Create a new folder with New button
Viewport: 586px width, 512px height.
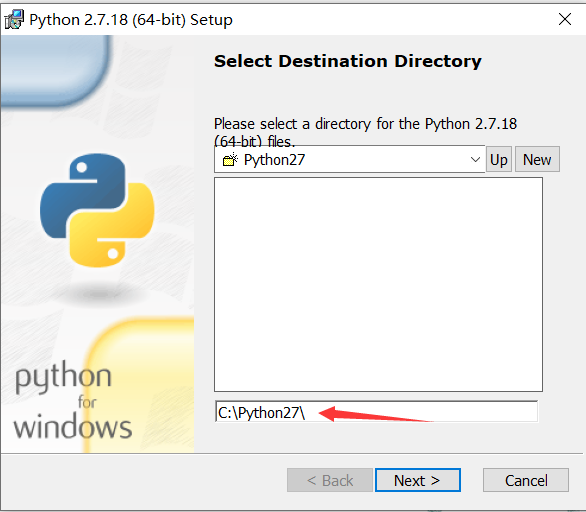537,160
